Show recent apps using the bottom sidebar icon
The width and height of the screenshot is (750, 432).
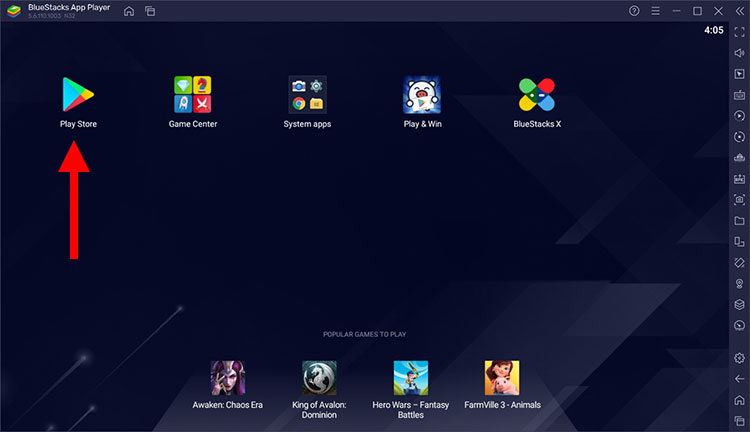tap(739, 421)
